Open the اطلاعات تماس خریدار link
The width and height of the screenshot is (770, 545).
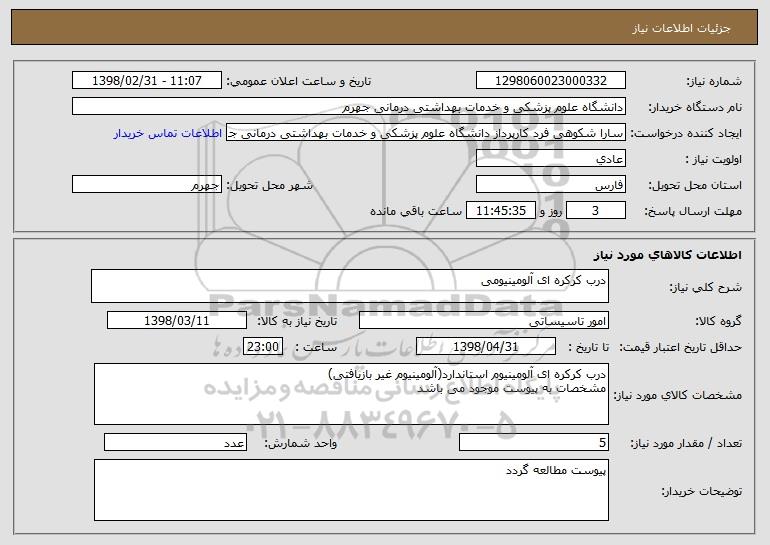tap(168, 134)
